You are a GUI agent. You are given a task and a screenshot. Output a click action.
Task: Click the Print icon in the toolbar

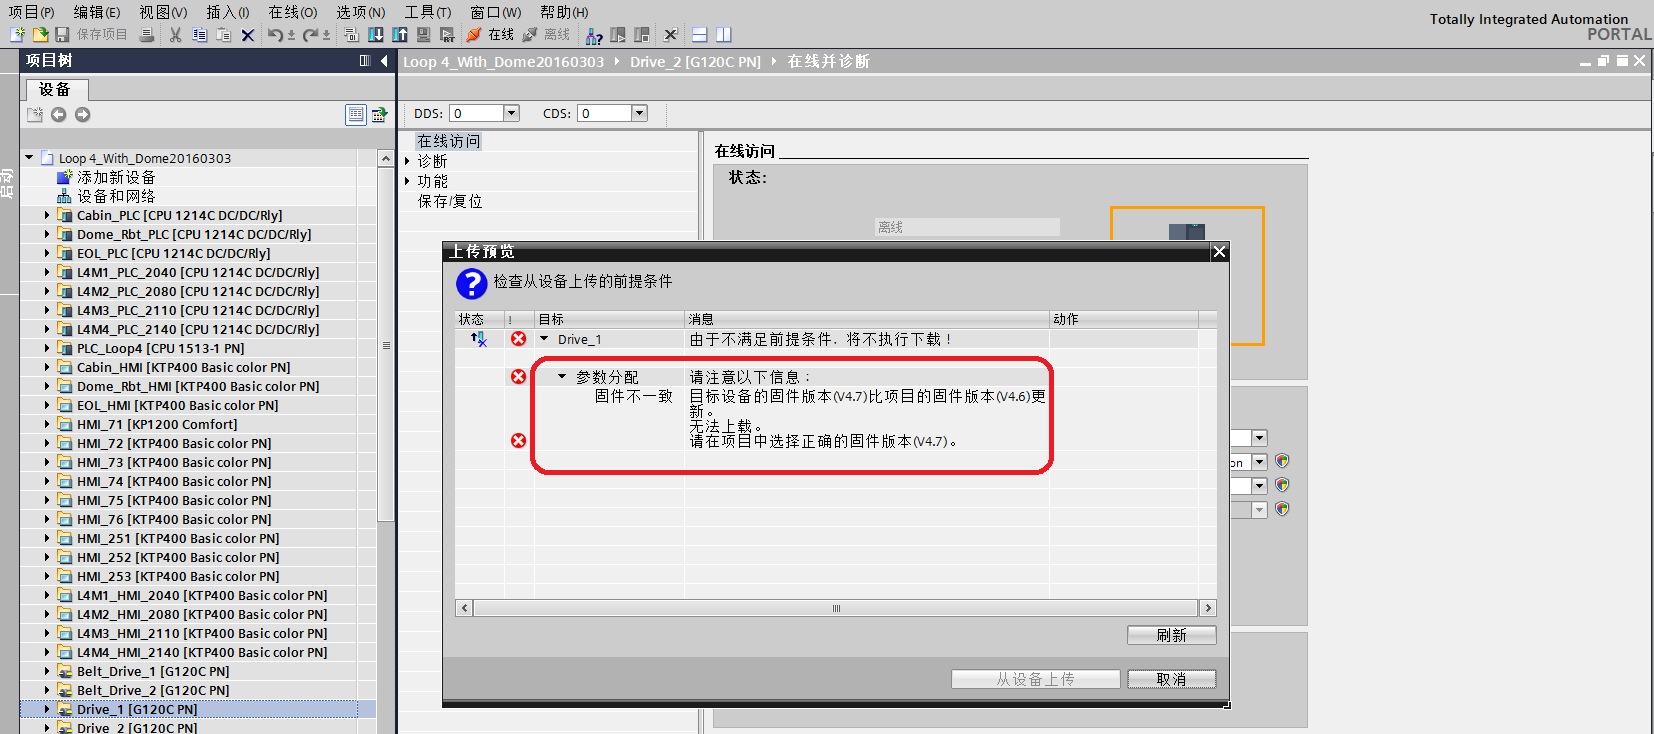[x=147, y=35]
